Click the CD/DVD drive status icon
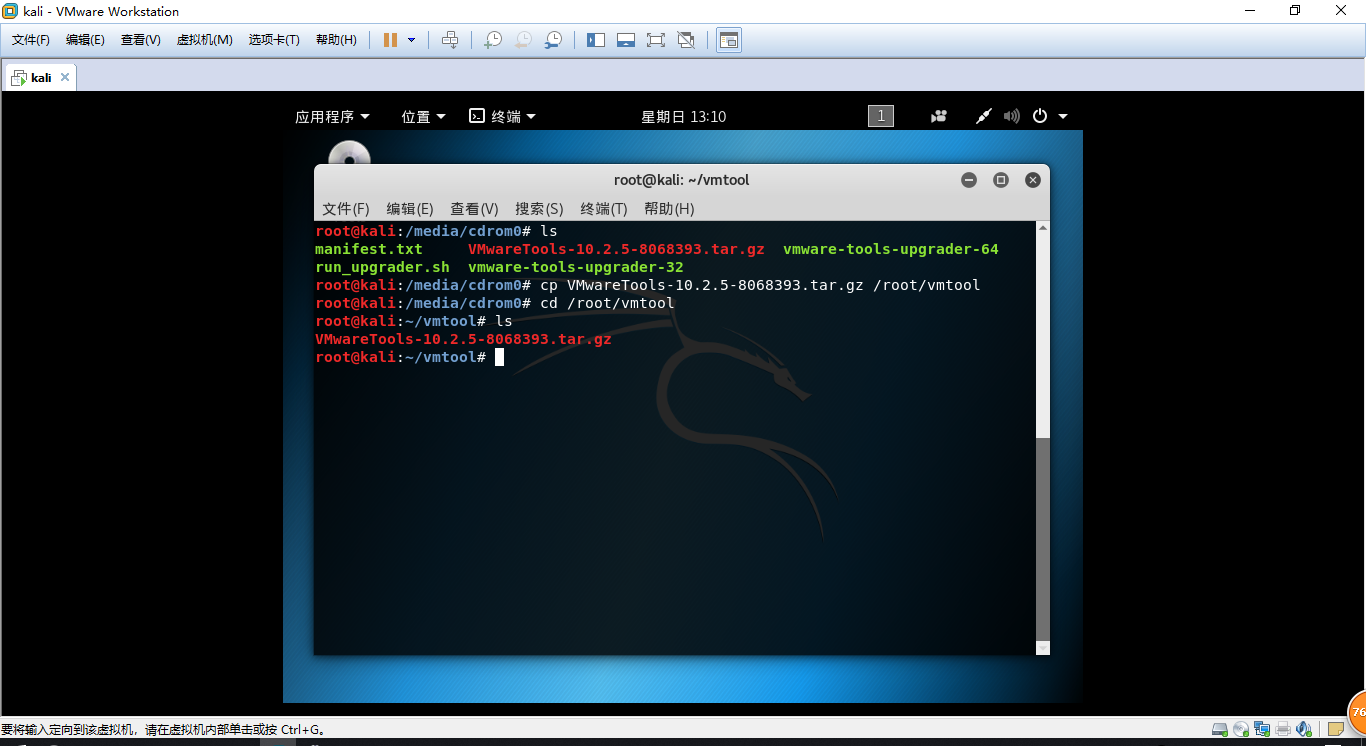1366x746 pixels. tap(1241, 729)
